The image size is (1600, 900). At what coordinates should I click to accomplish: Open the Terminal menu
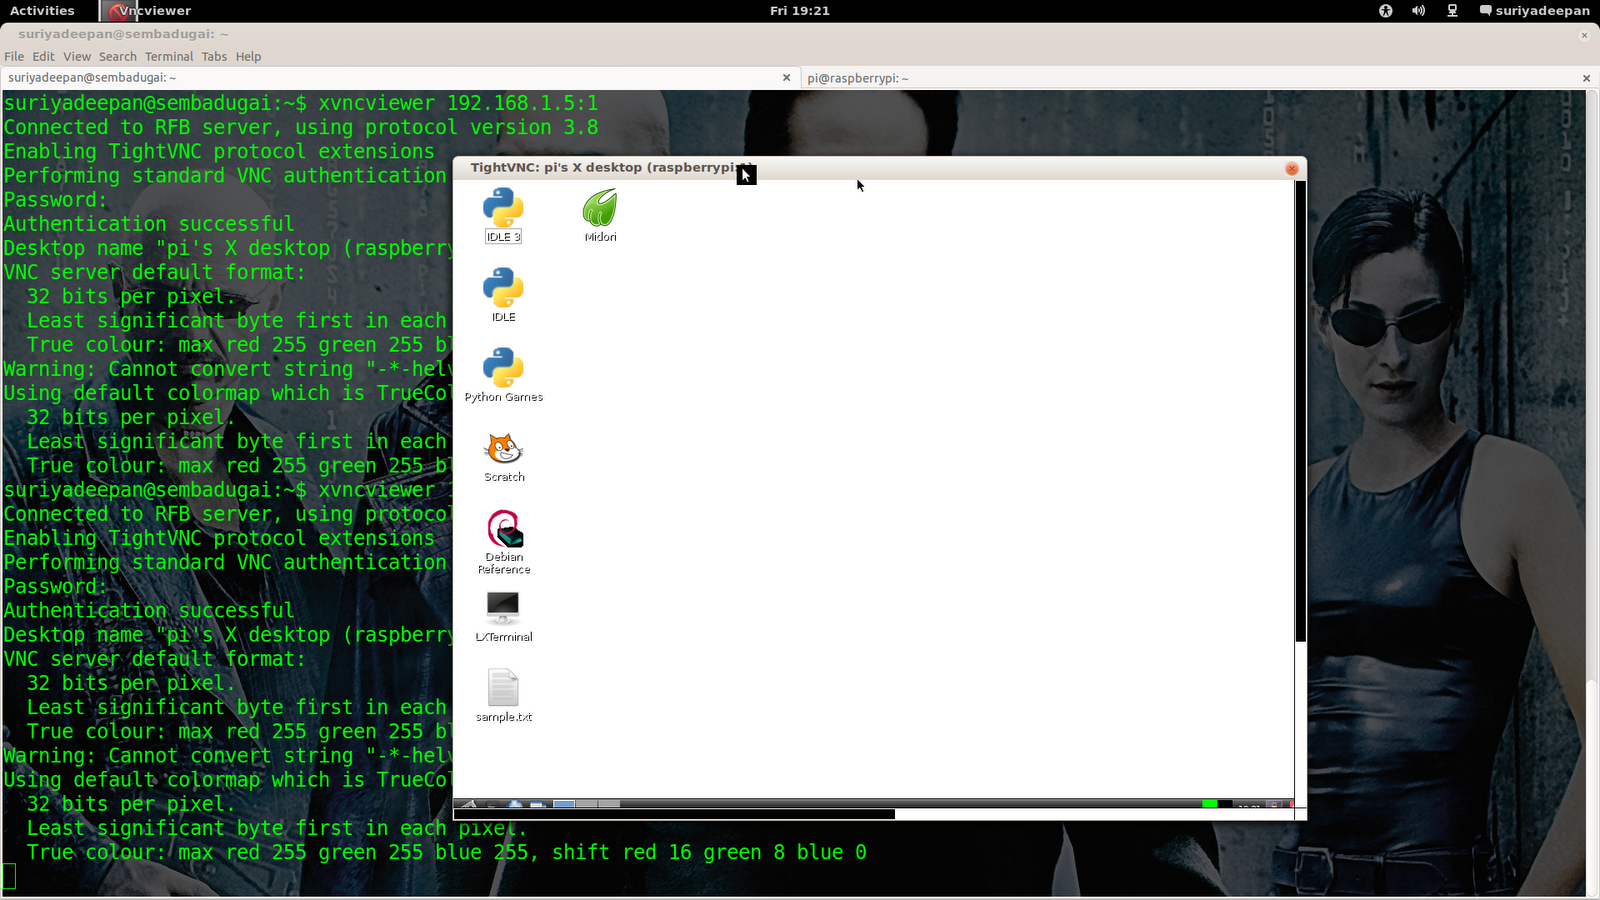(168, 57)
